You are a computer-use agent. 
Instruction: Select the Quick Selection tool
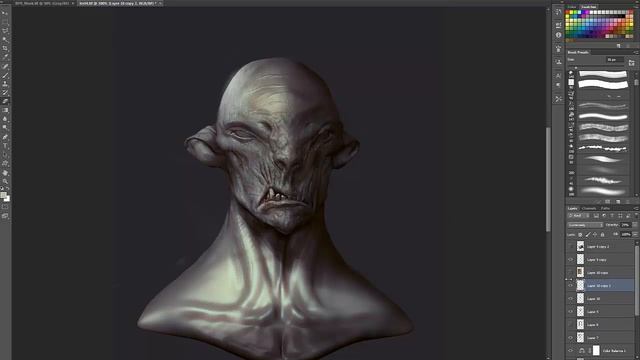5,40
